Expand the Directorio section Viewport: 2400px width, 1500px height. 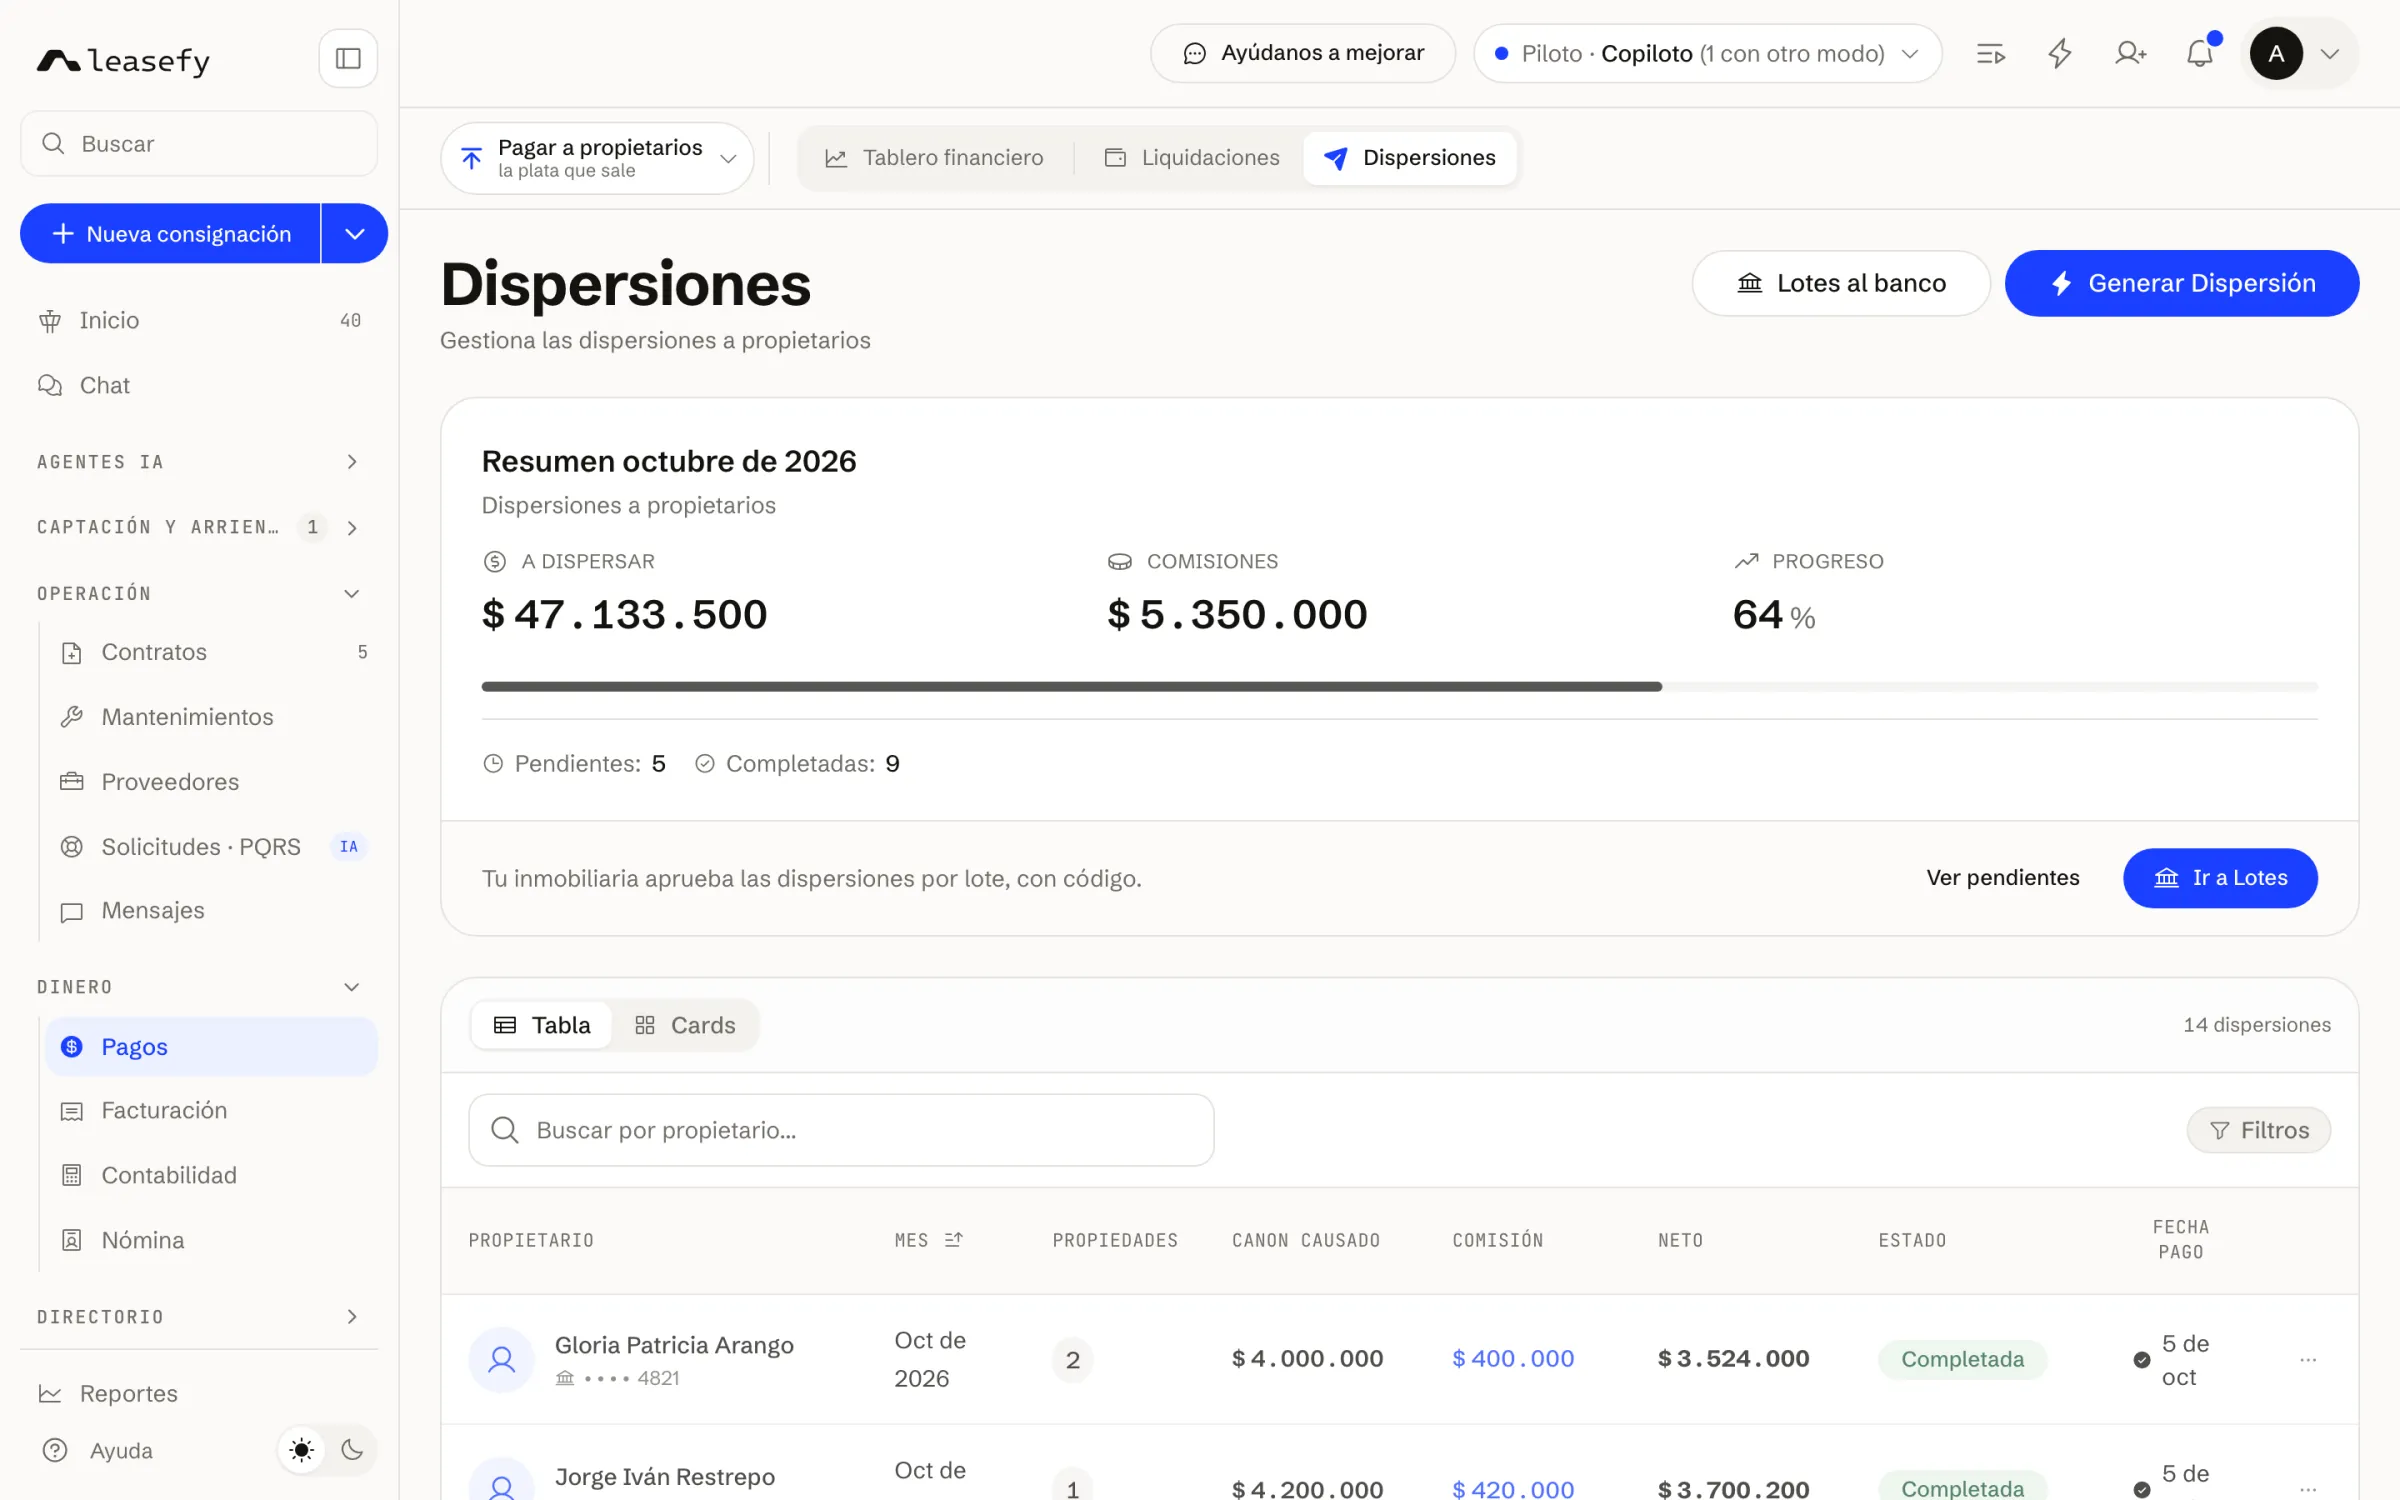click(x=199, y=1318)
